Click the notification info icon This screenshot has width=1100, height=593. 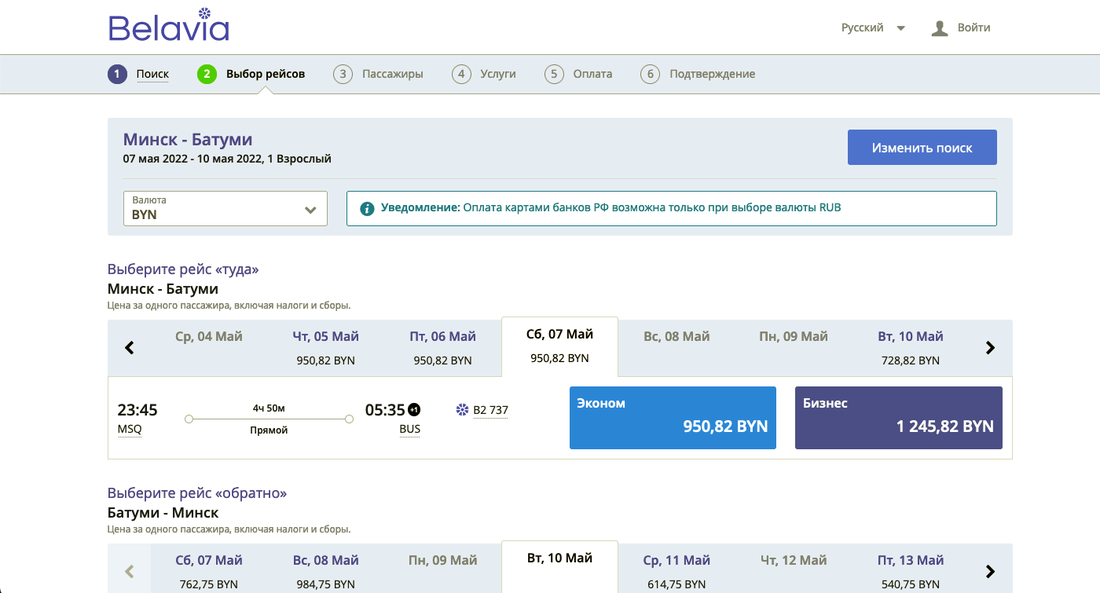[x=367, y=208]
